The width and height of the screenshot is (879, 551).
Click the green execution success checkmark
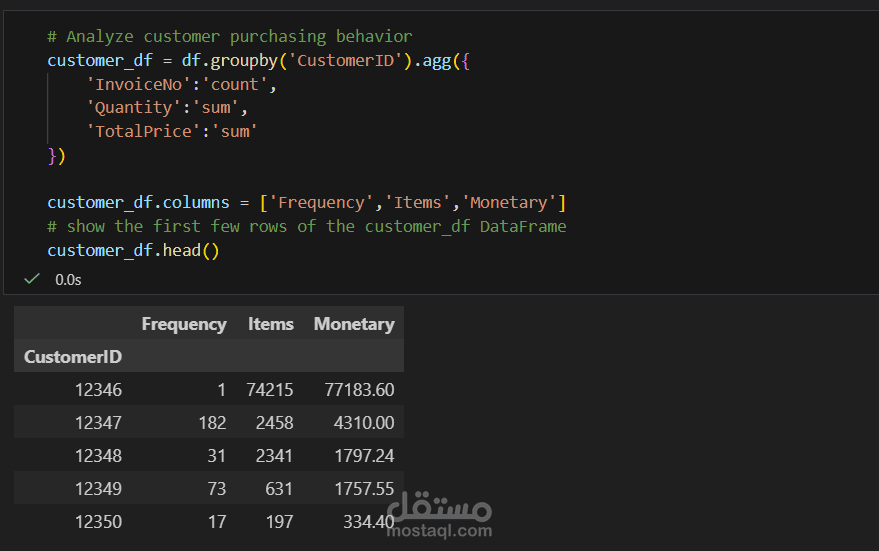tap(32, 279)
